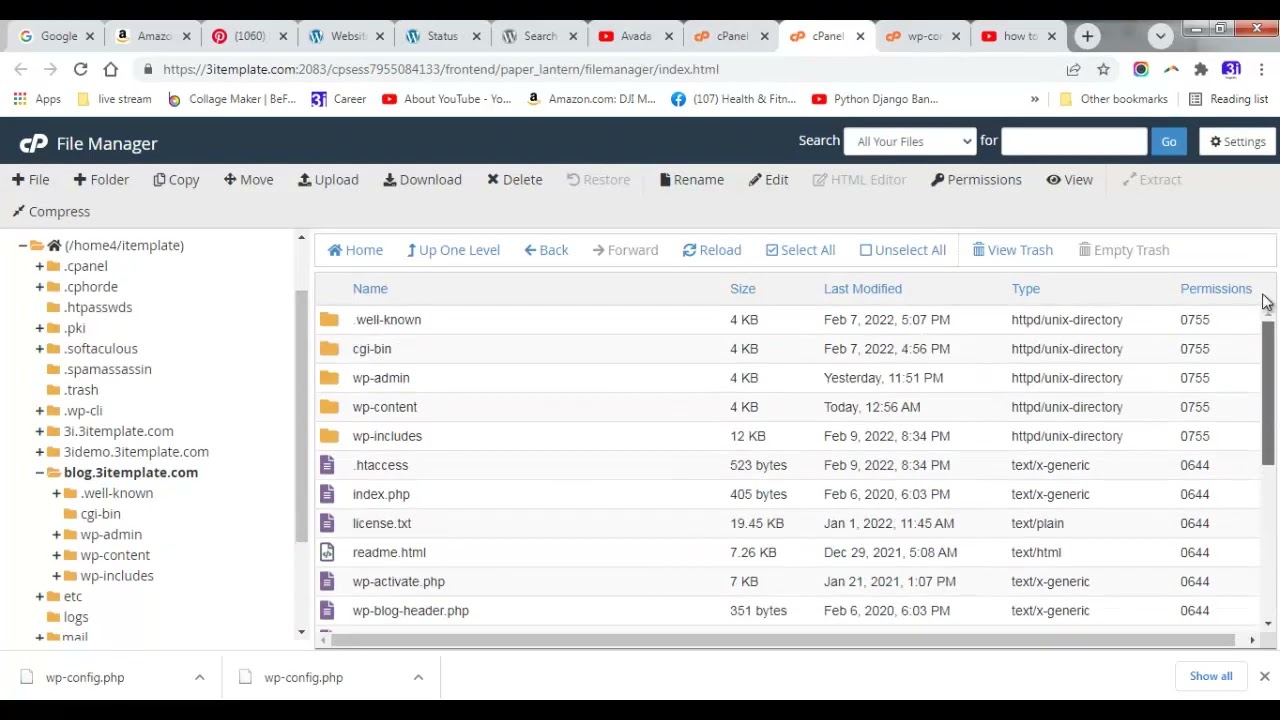Expand the wp-admin node in the tree
1280x720 pixels.
(56, 535)
